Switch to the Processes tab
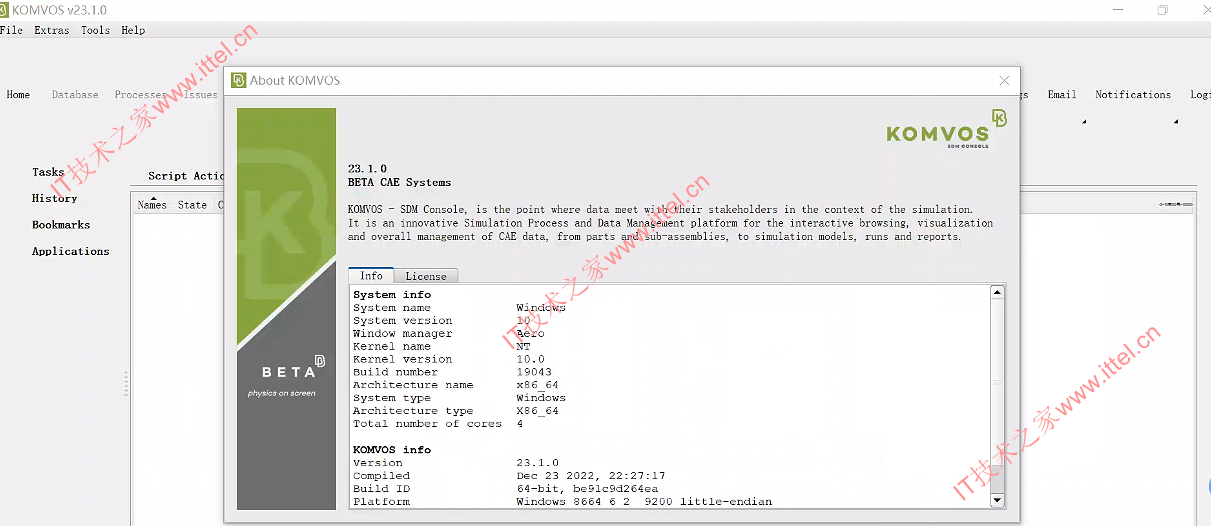The width and height of the screenshot is (1211, 526). [x=140, y=95]
